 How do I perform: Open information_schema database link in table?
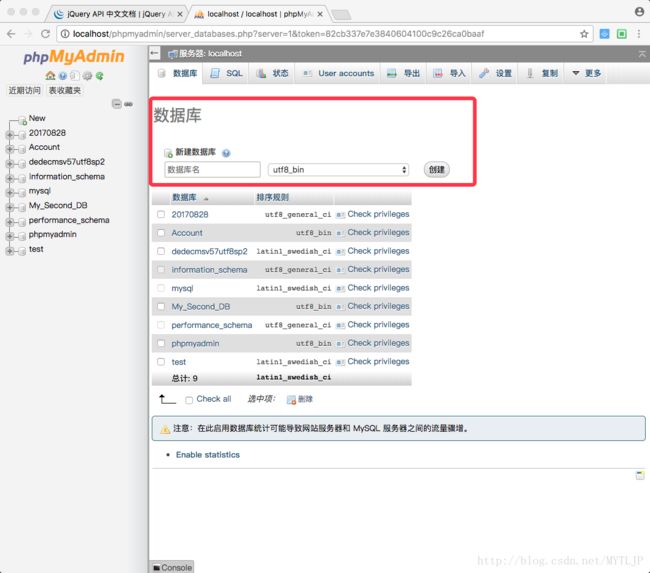(209, 270)
